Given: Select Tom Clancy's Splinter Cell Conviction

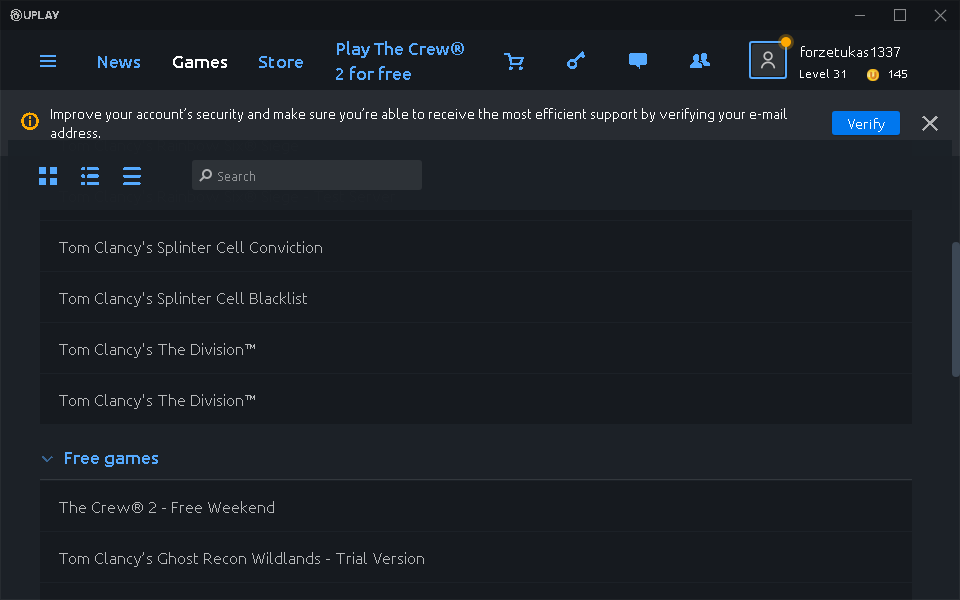Looking at the screenshot, I should tap(476, 247).
